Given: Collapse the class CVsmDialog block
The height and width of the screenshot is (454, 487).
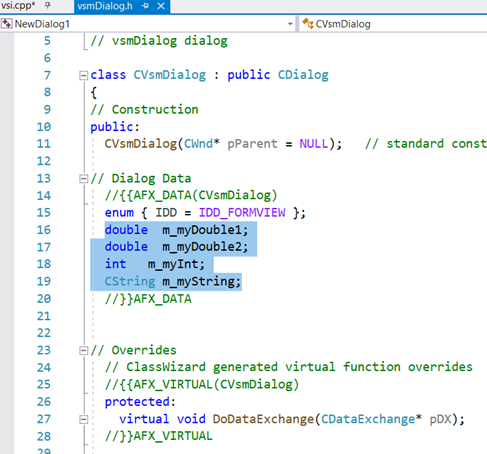Looking at the screenshot, I should [83, 76].
